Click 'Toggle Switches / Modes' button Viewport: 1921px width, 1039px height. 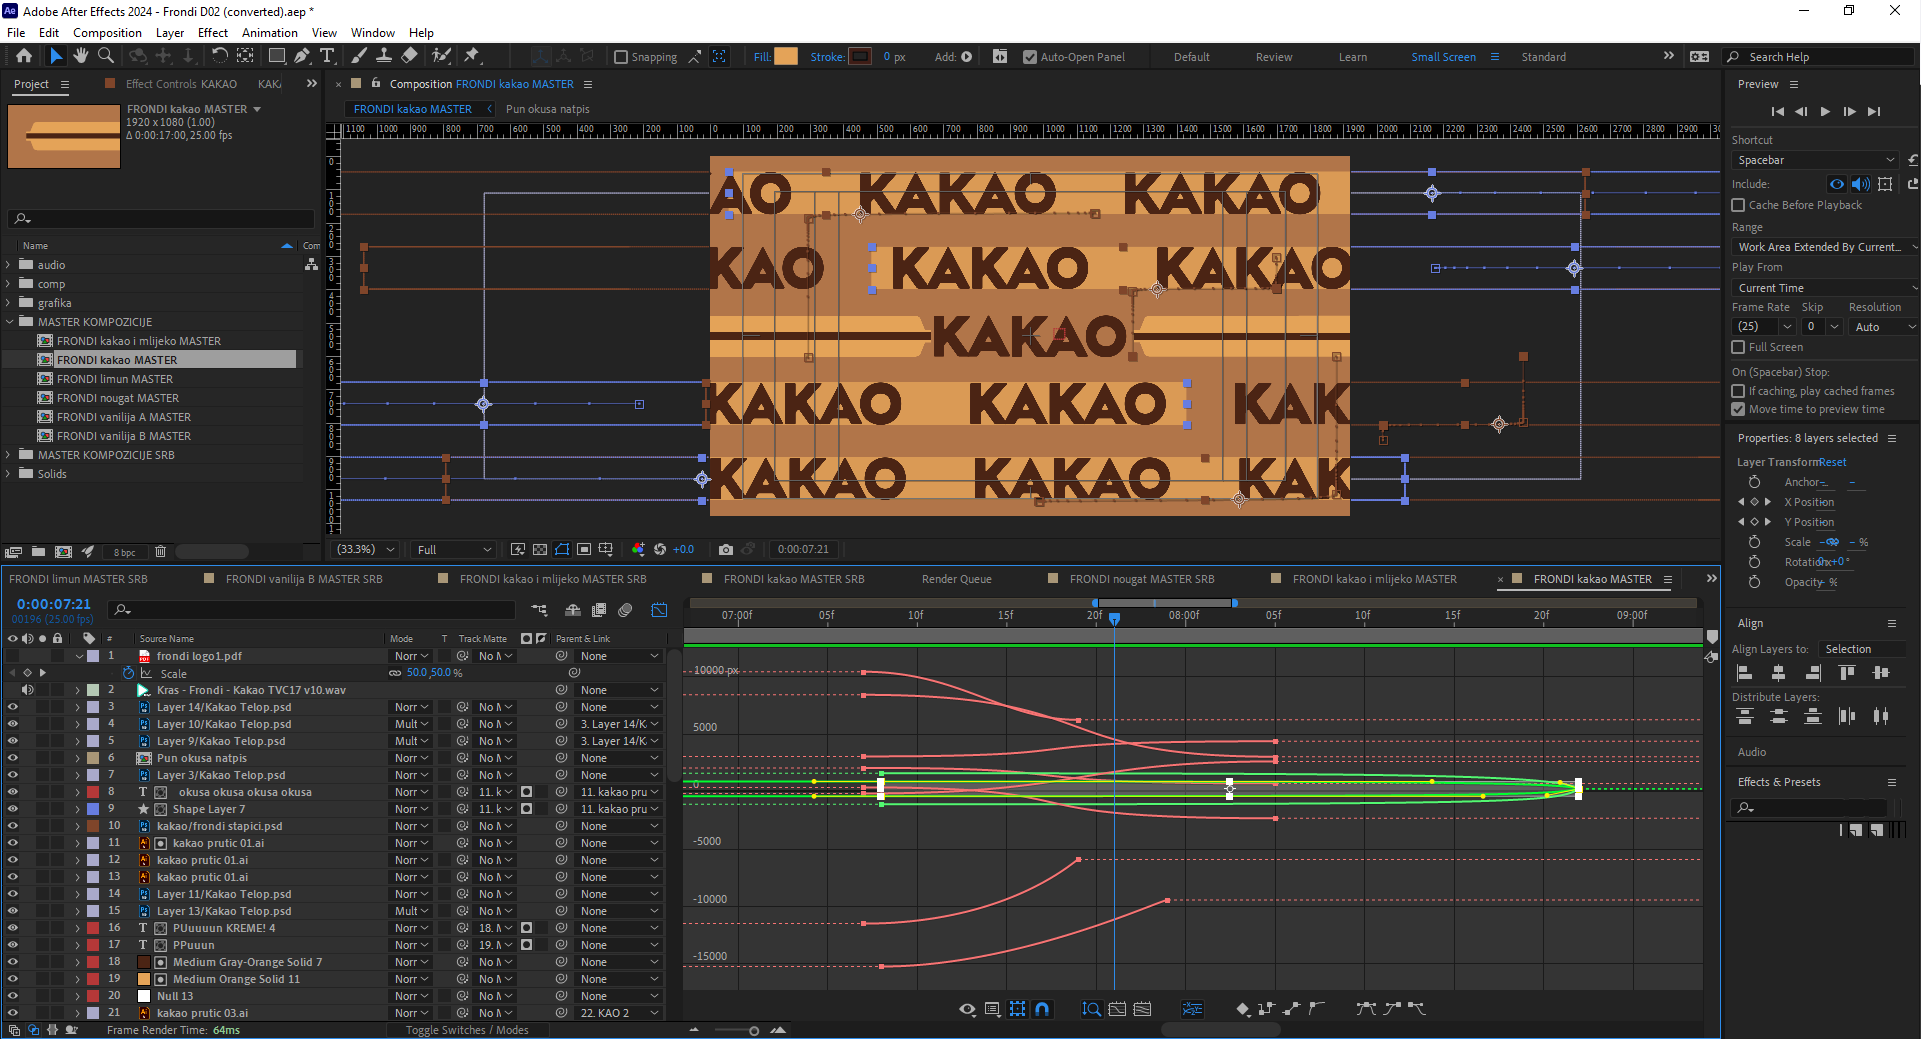(x=467, y=1030)
